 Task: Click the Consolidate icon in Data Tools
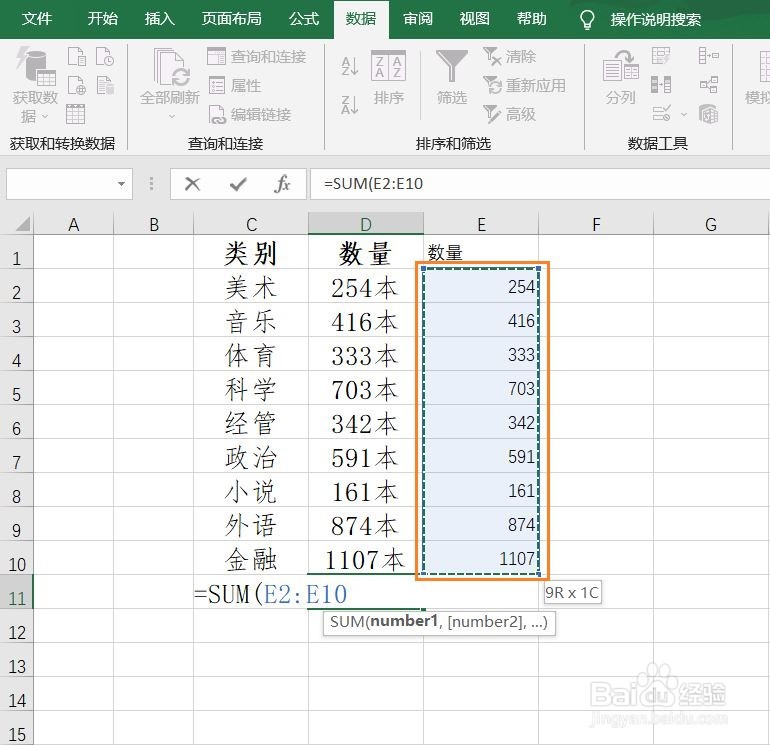tap(709, 55)
